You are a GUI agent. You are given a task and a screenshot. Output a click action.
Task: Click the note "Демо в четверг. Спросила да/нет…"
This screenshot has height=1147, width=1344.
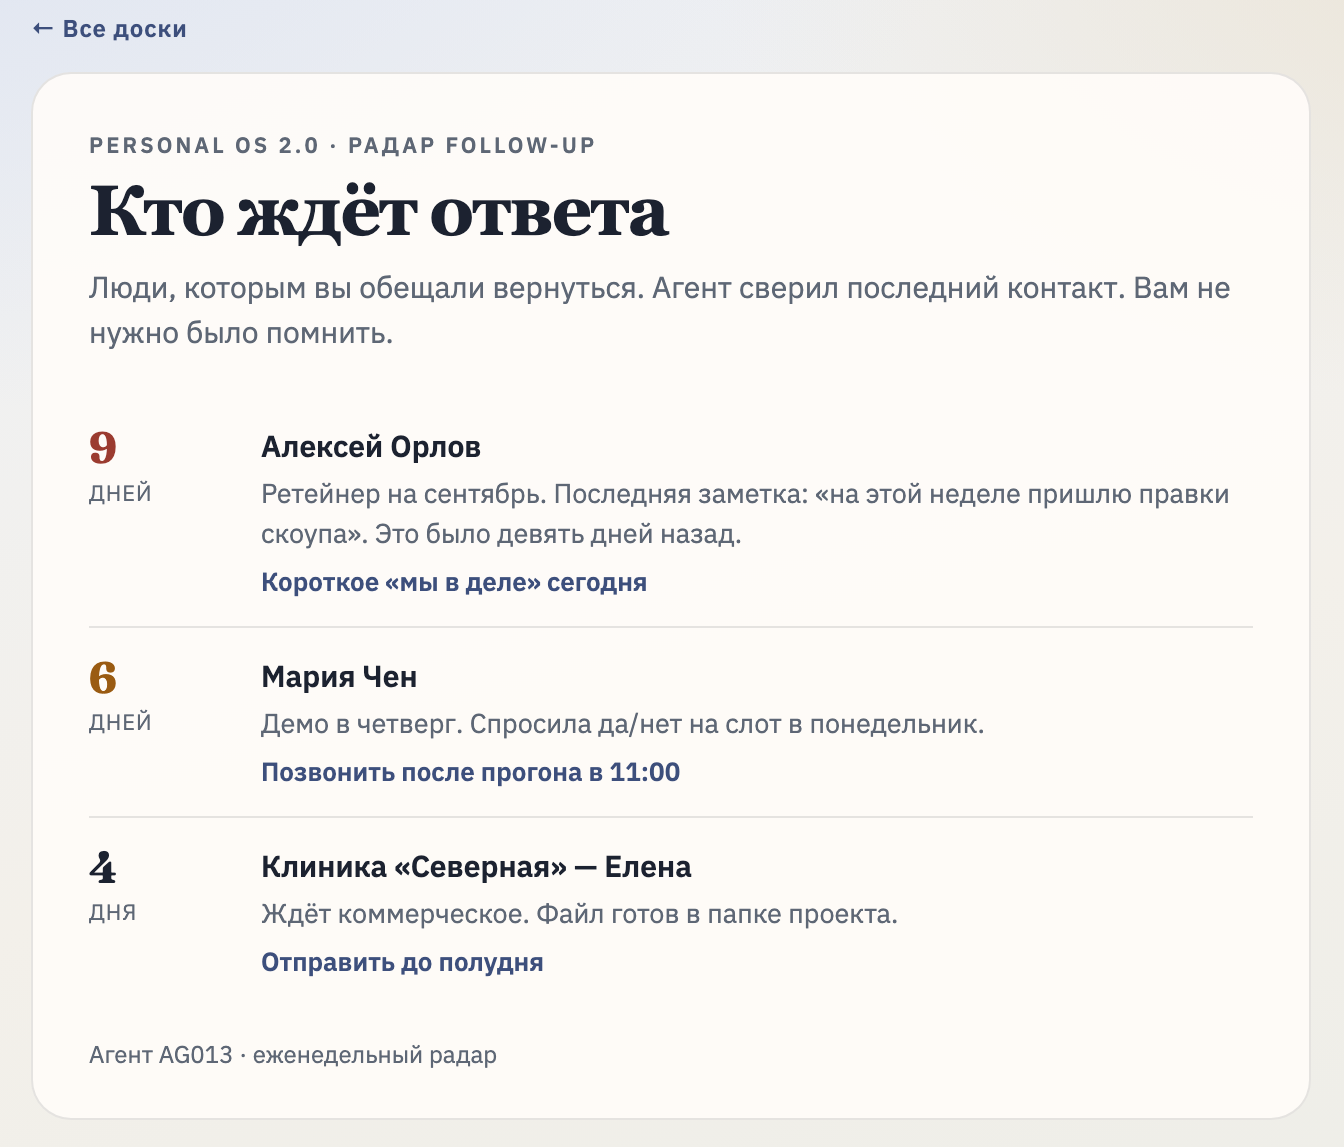click(x=623, y=724)
